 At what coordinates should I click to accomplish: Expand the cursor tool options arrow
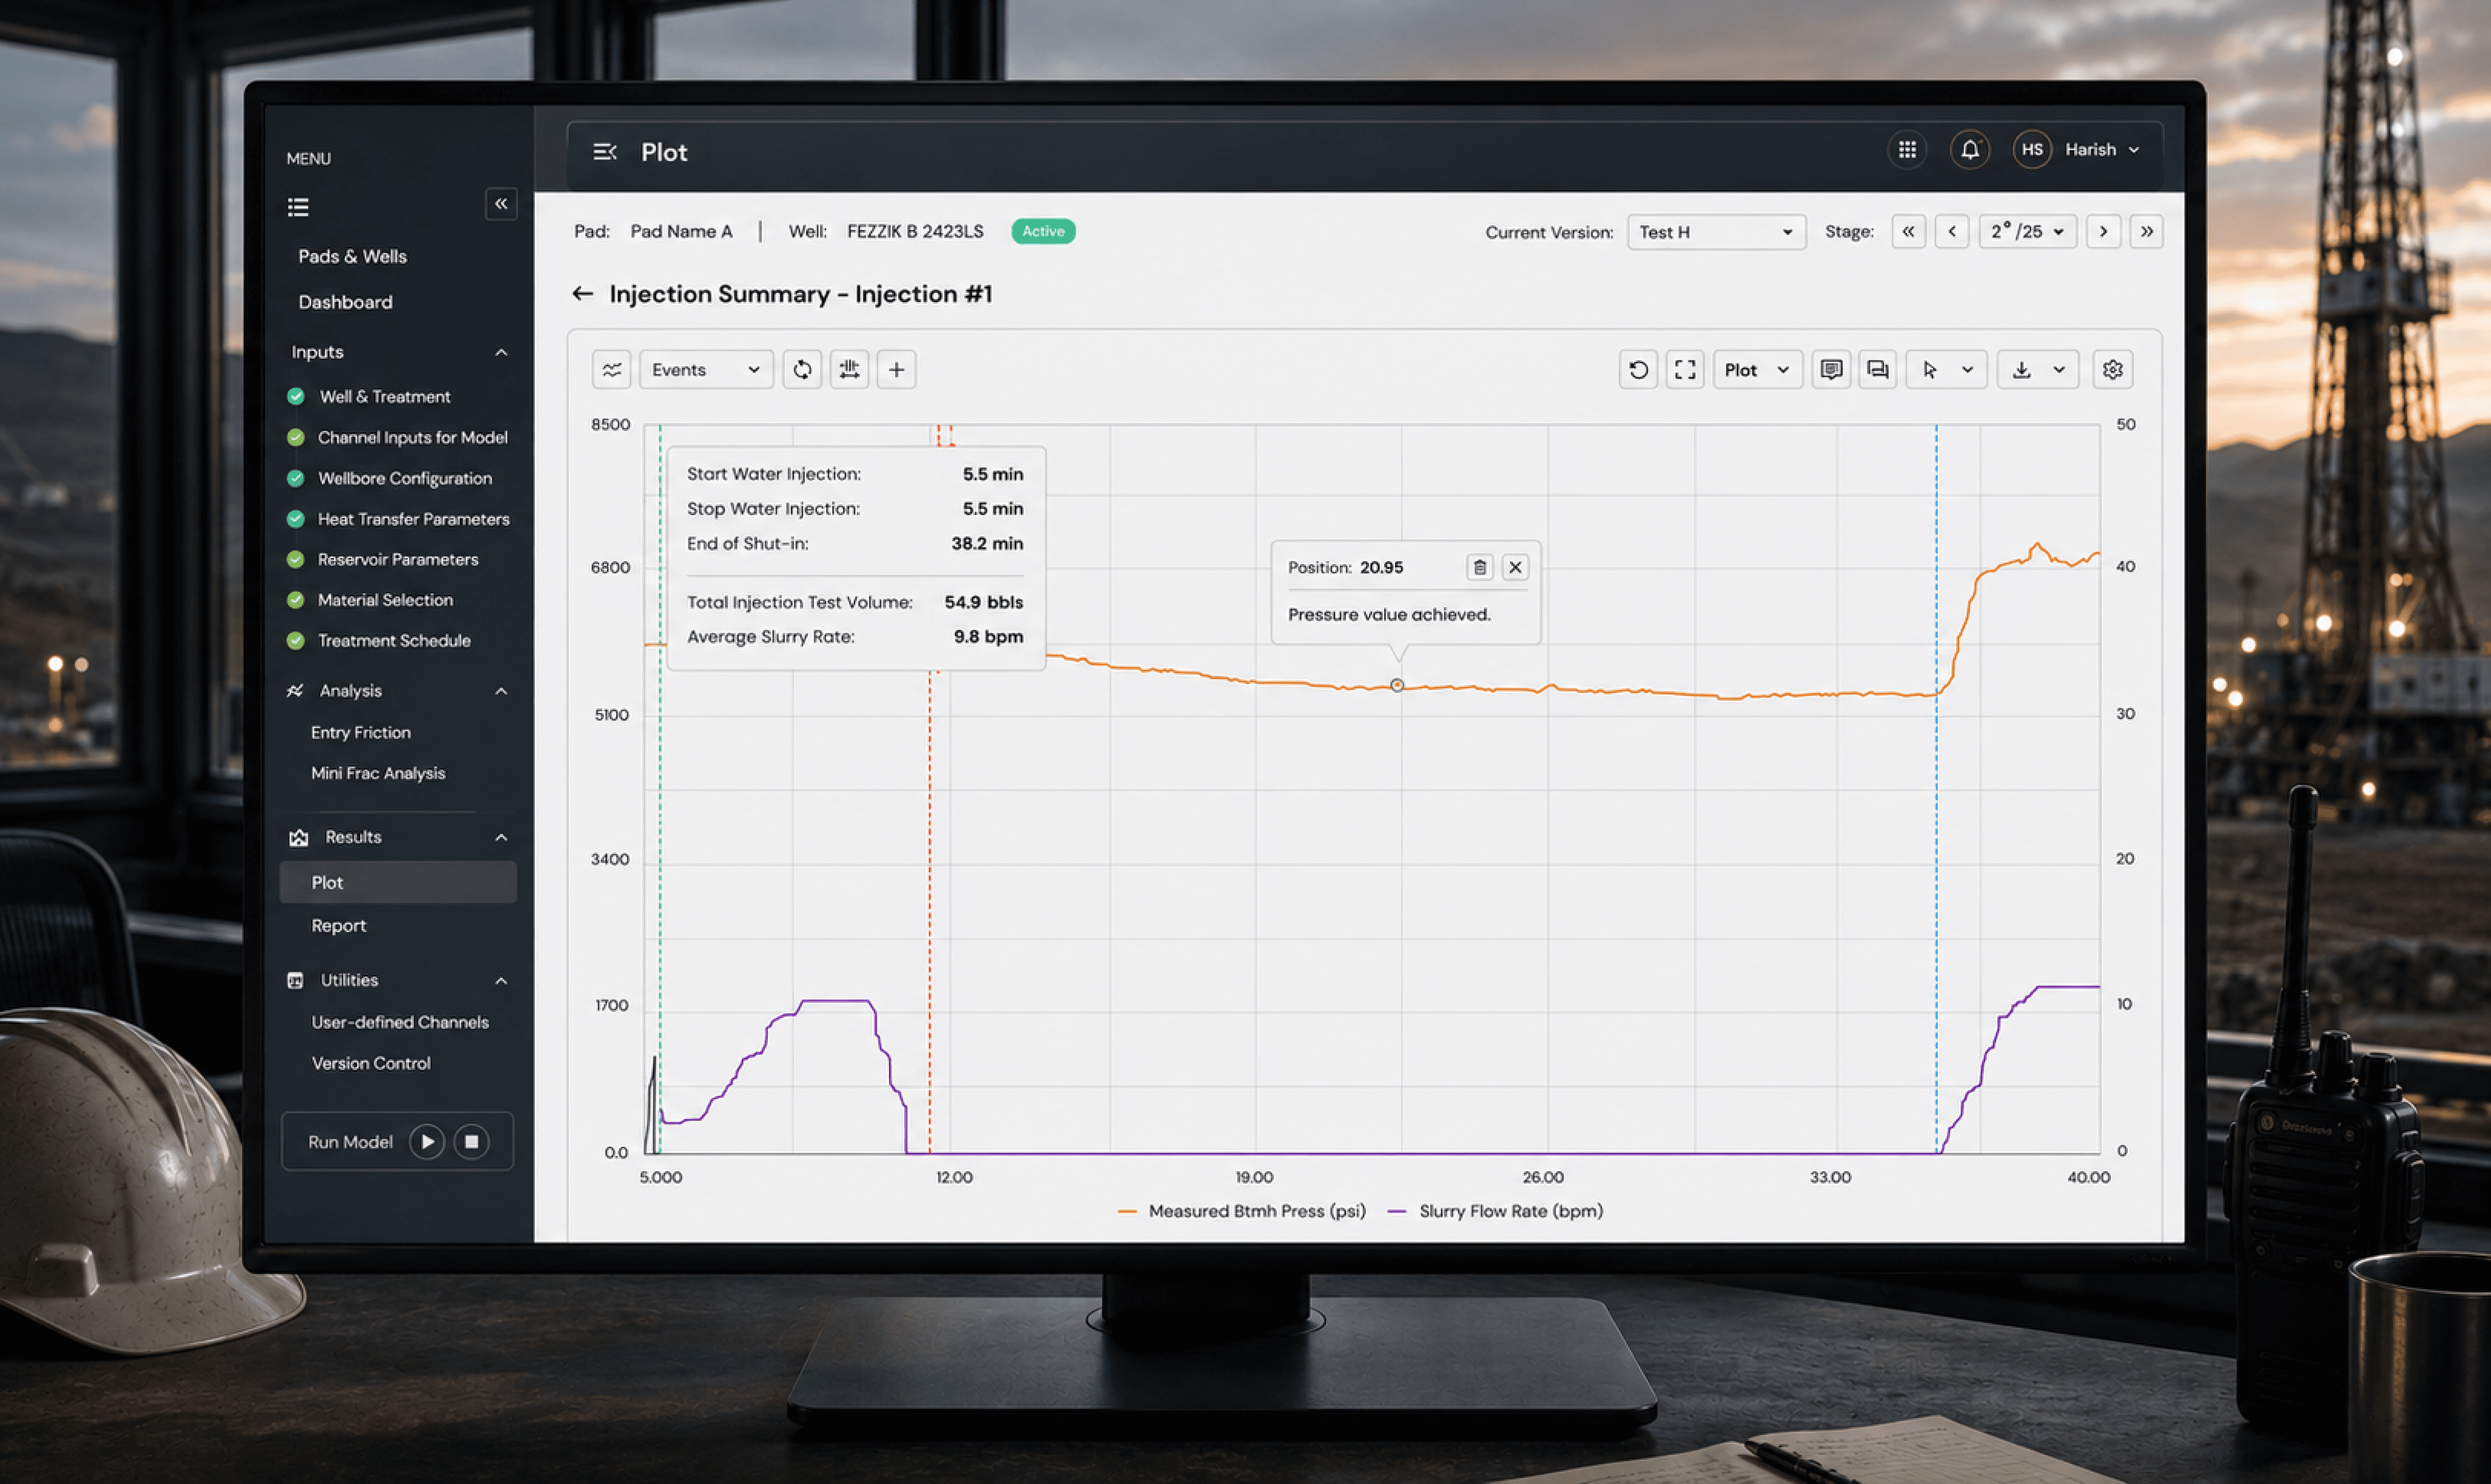(x=1967, y=370)
